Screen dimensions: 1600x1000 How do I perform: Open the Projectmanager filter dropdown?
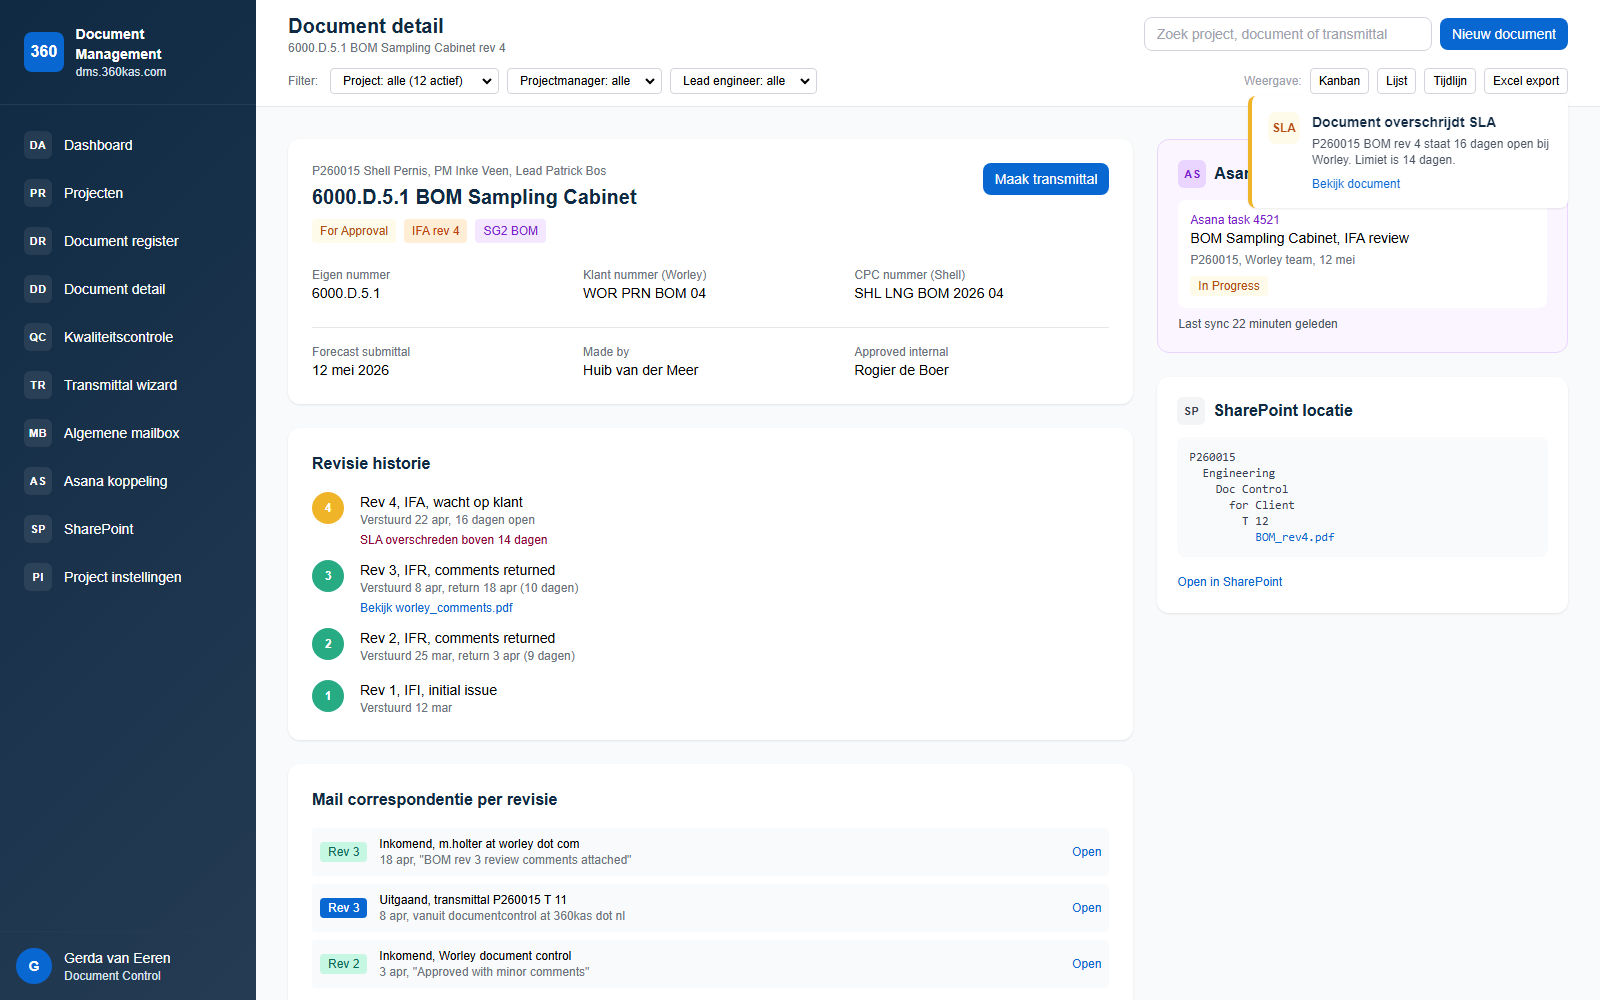[585, 81]
